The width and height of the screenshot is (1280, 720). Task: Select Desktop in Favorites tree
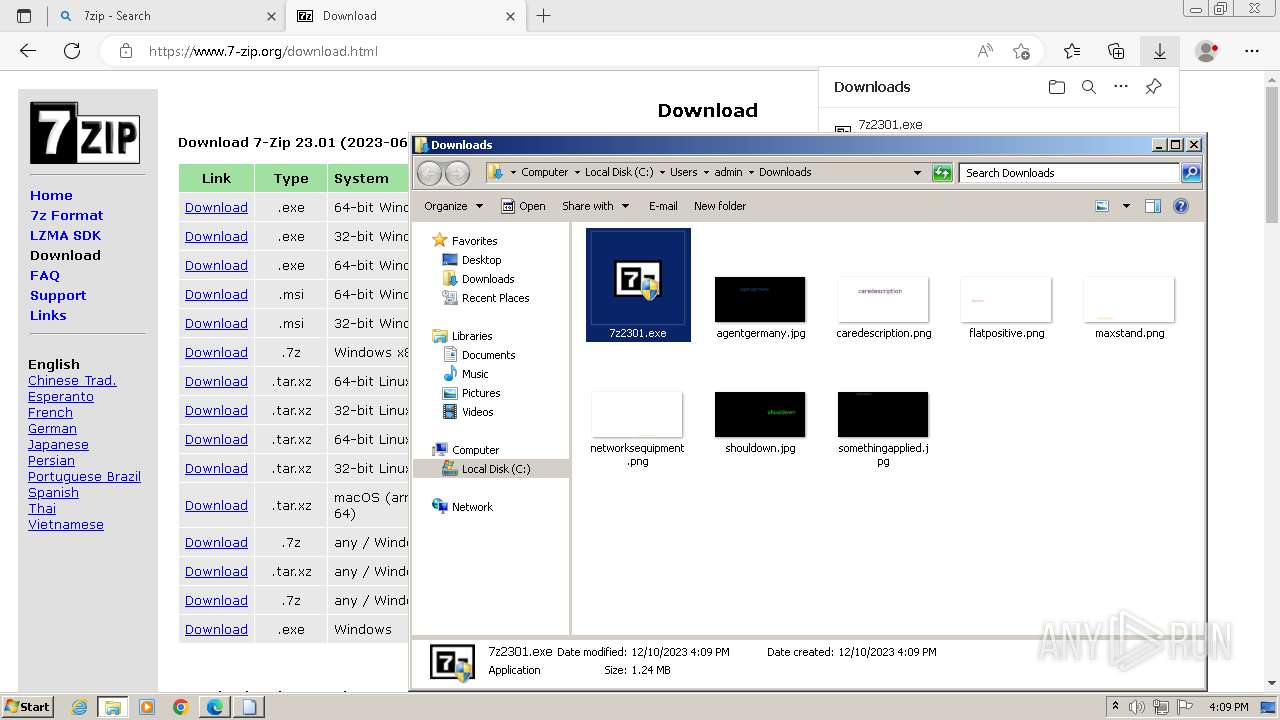[481, 260]
